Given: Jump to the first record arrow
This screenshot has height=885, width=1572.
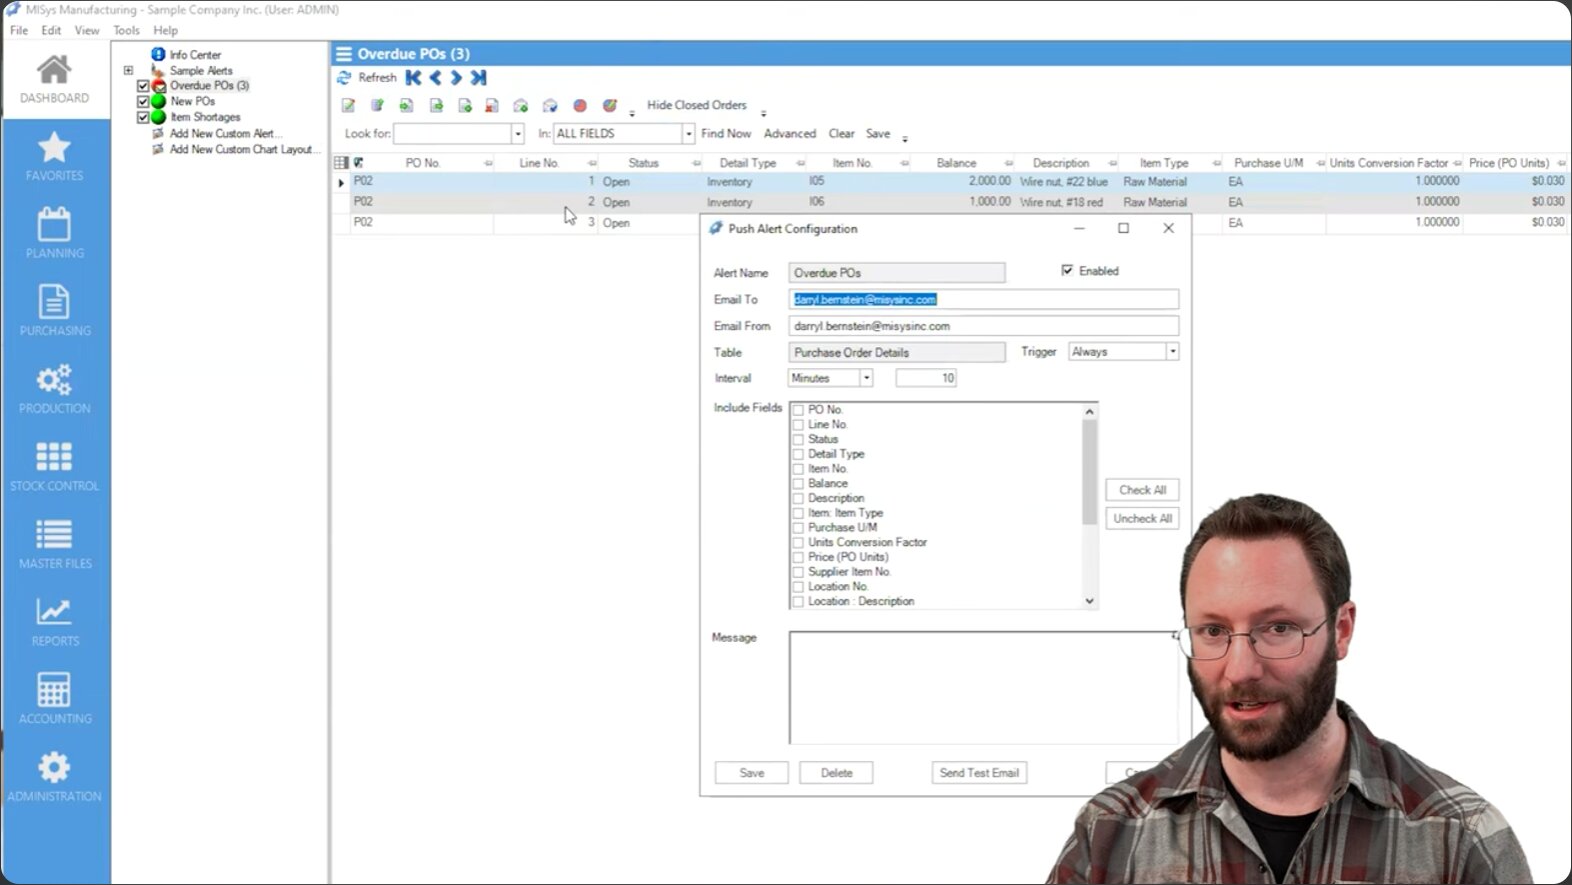Looking at the screenshot, I should tap(413, 78).
